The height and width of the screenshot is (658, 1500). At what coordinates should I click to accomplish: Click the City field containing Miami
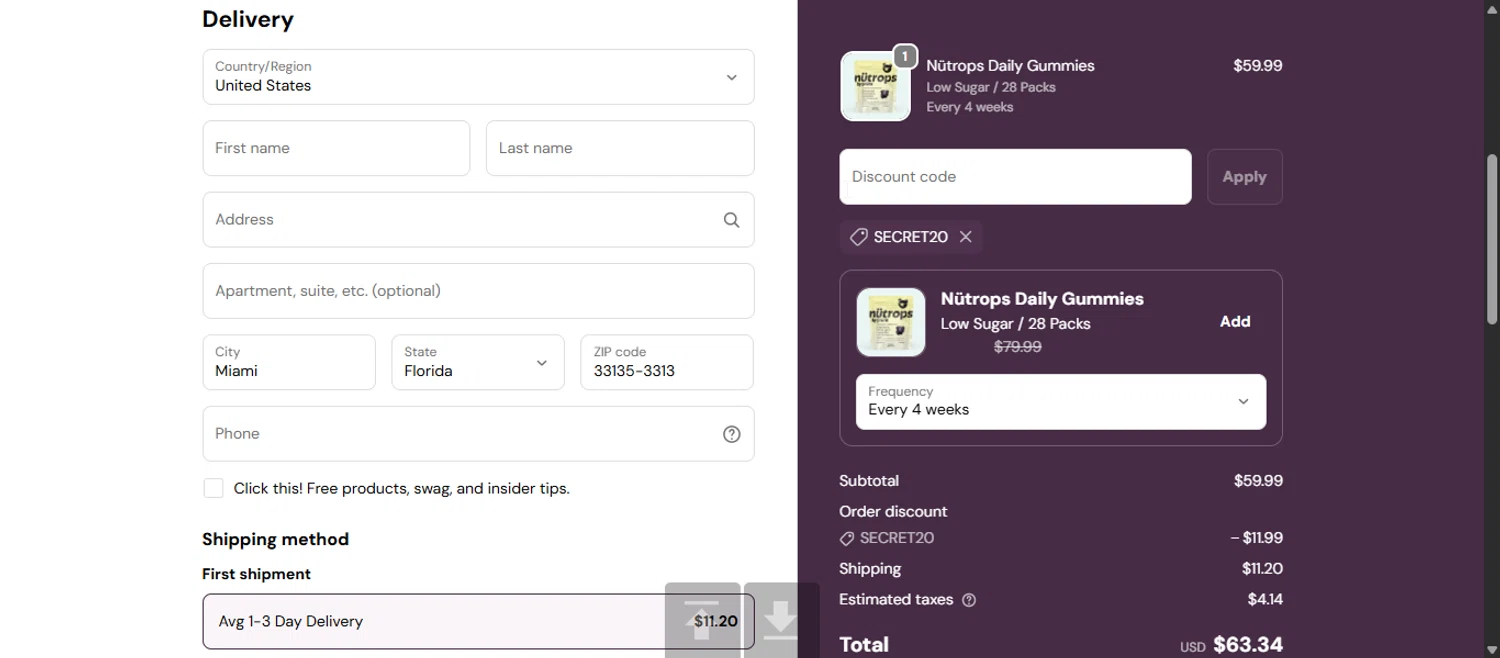[x=289, y=362]
